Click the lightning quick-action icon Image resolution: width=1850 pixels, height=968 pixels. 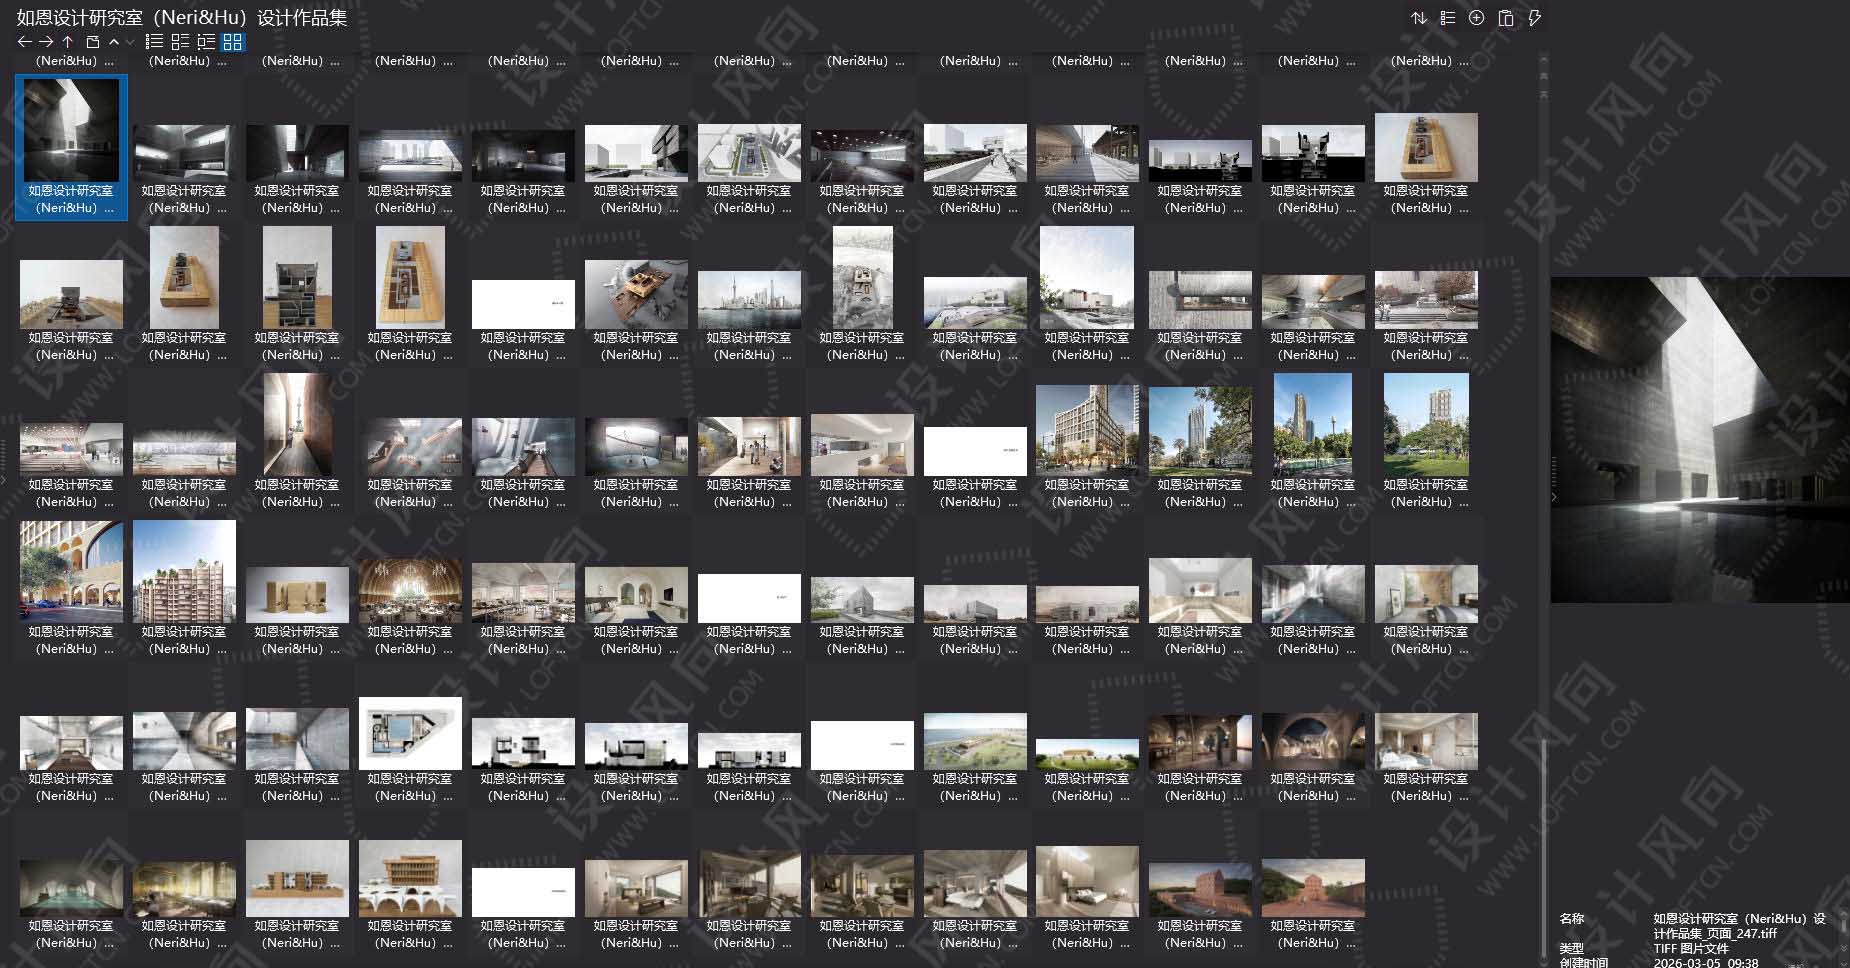coord(1533,17)
